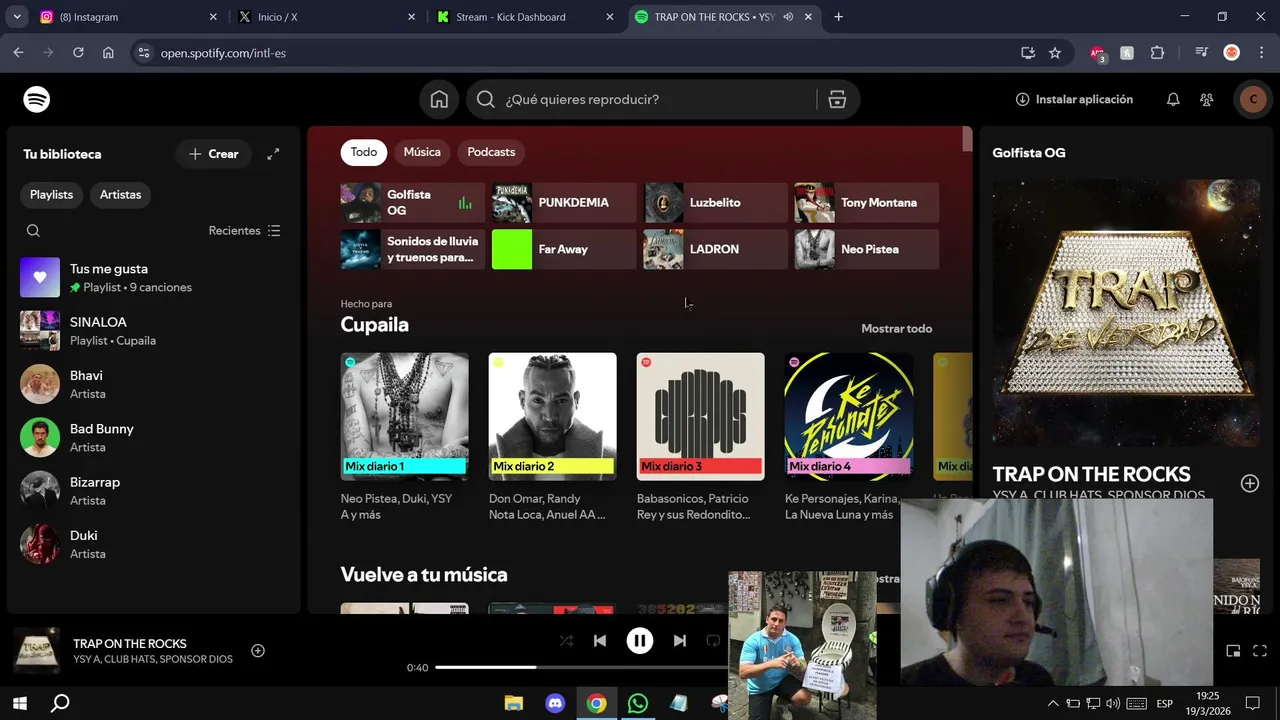The height and width of the screenshot is (720, 1280).
Task: Open Bizarrap artist in library
Action: [154, 490]
